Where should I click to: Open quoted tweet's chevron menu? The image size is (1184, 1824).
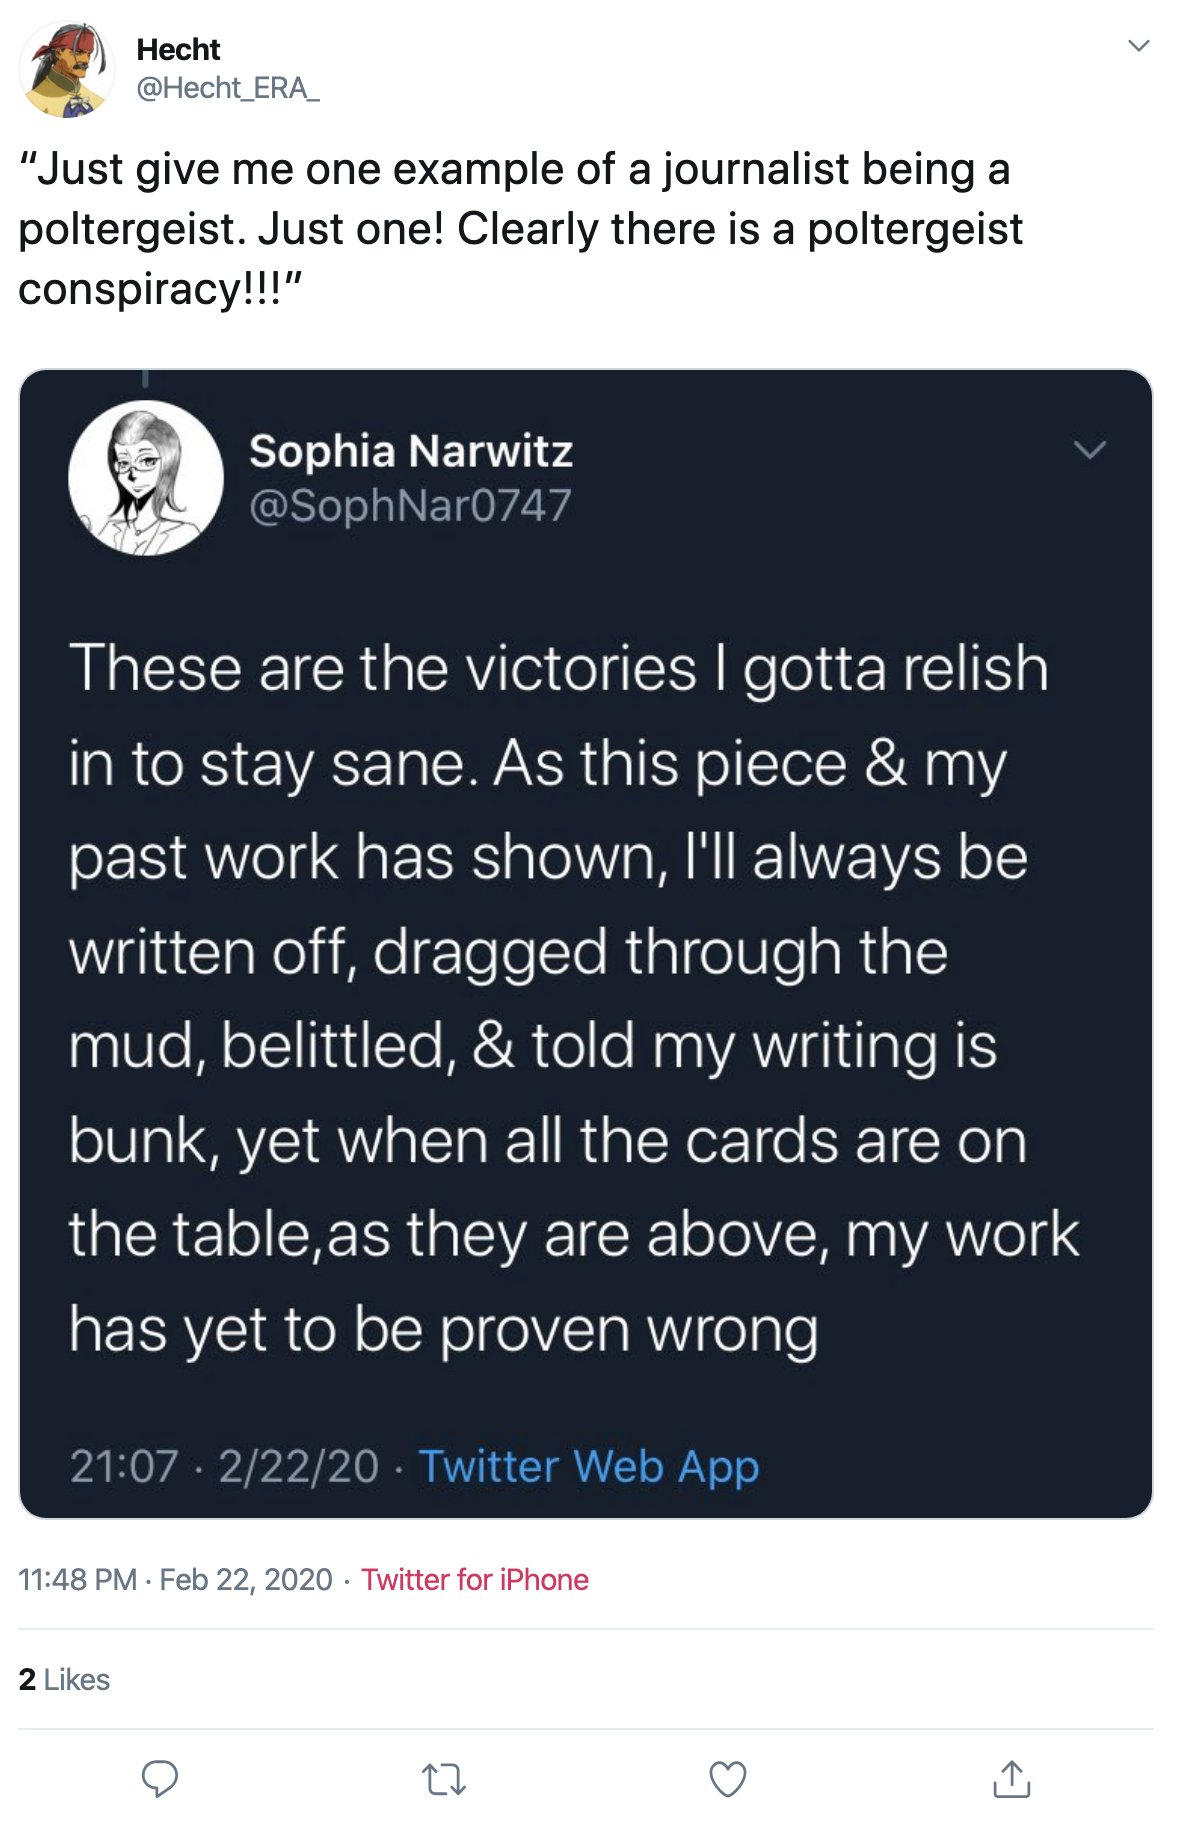[1090, 450]
